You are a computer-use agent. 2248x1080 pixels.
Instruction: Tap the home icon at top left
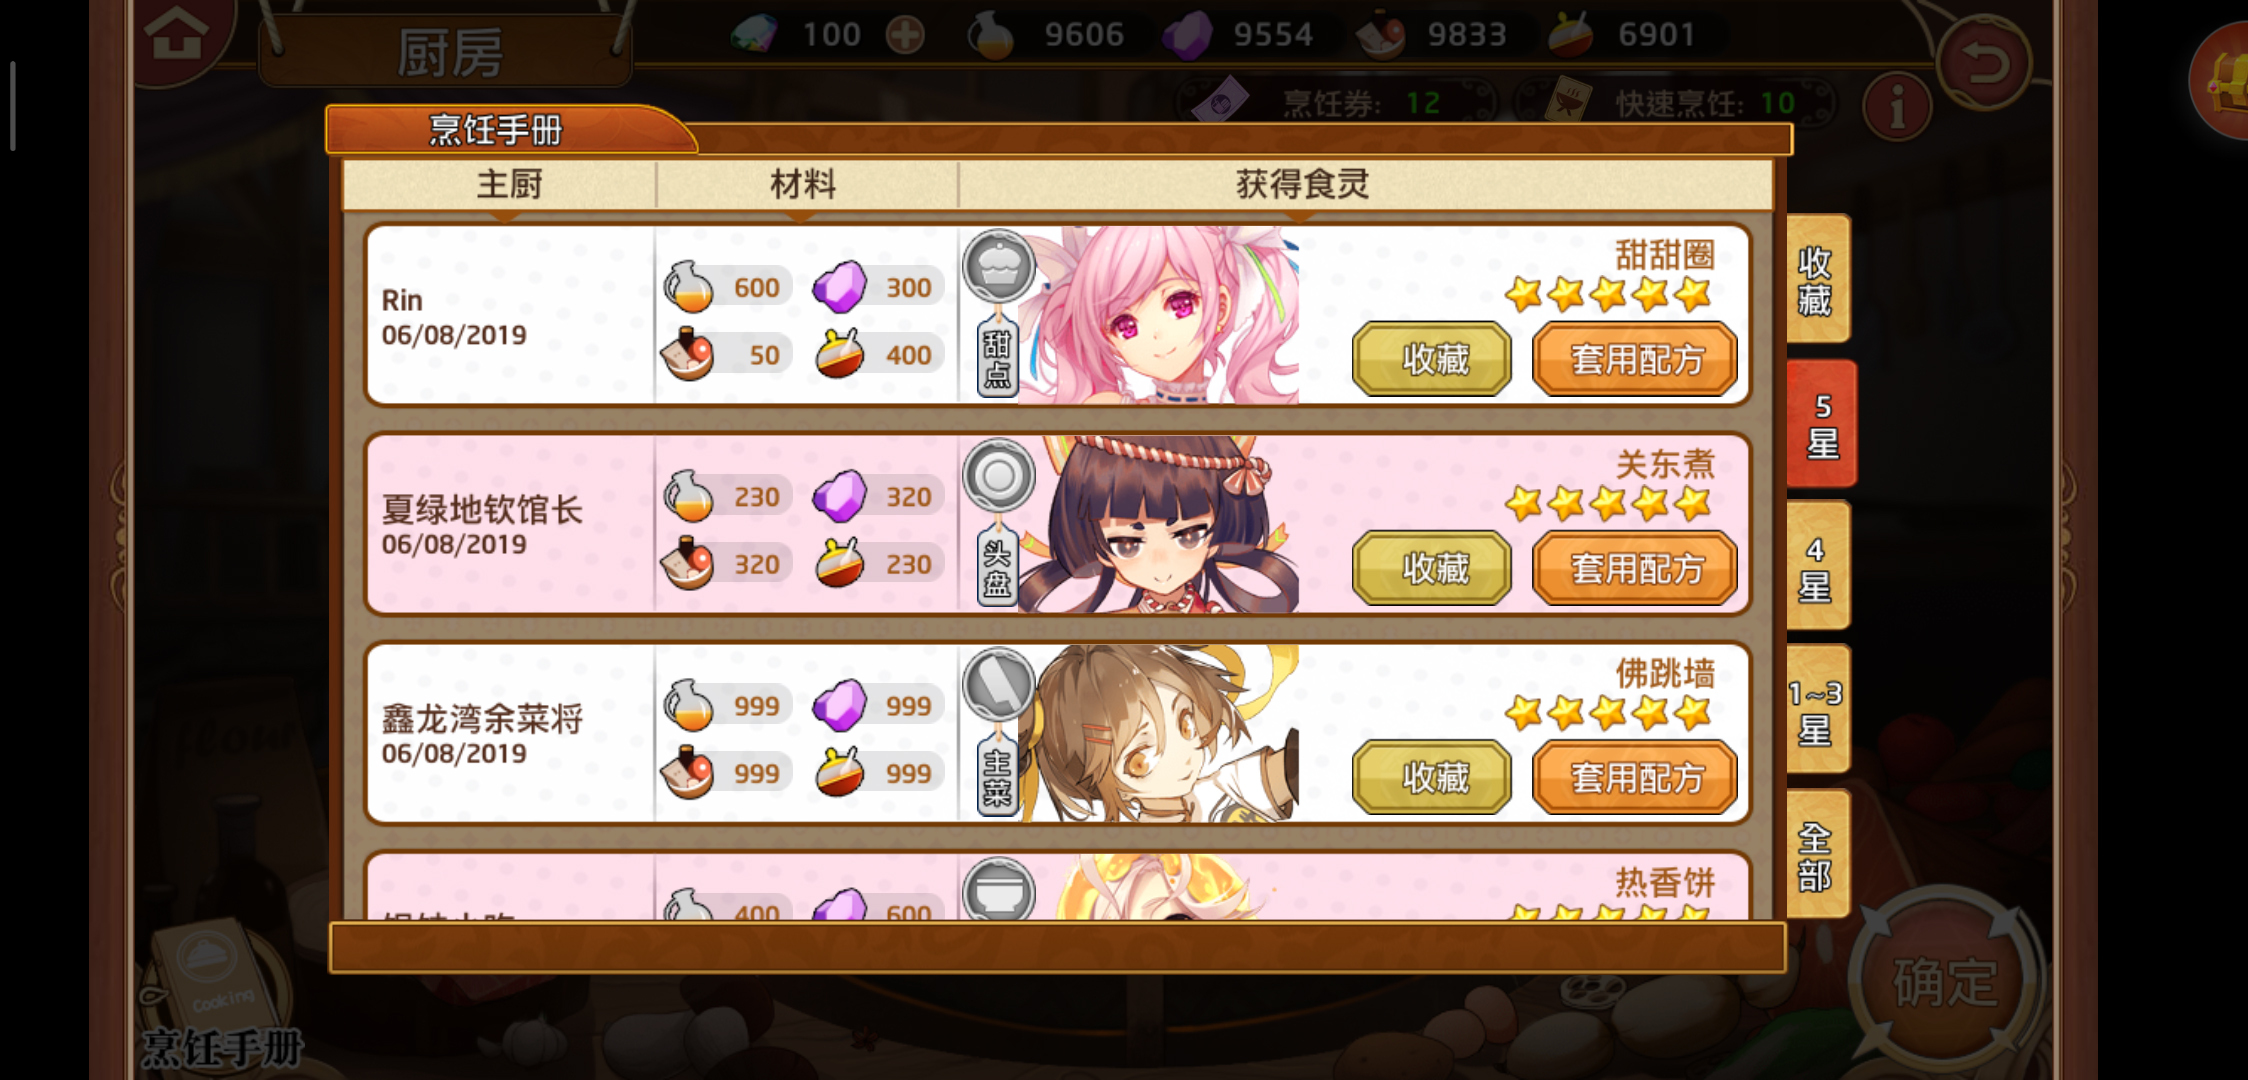(x=178, y=37)
